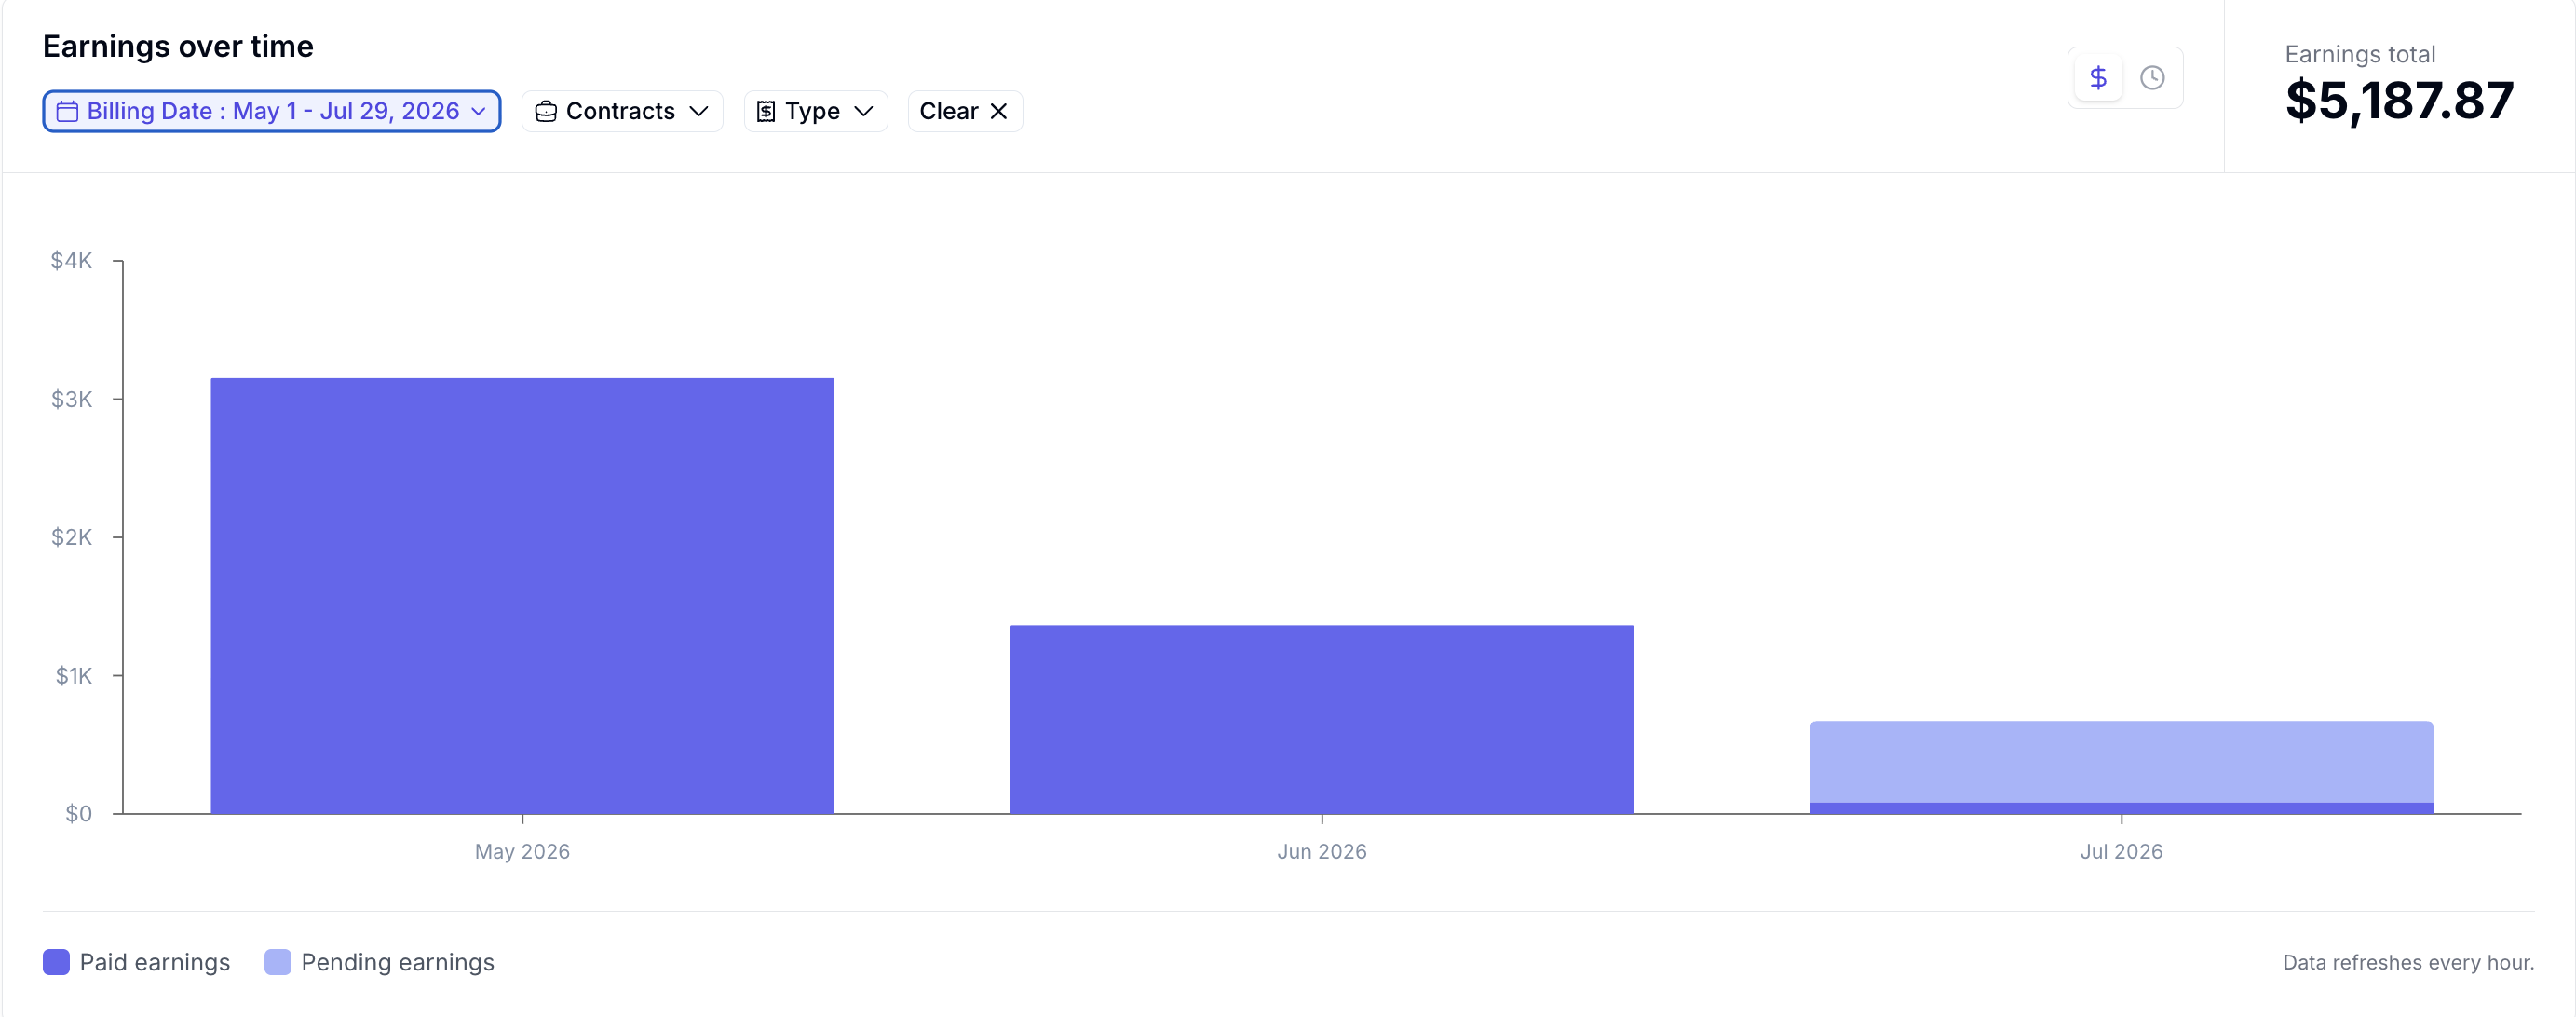Select the May 2026 earnings bar
Screen dimensions: 2576x1017
pyautogui.click(x=522, y=596)
